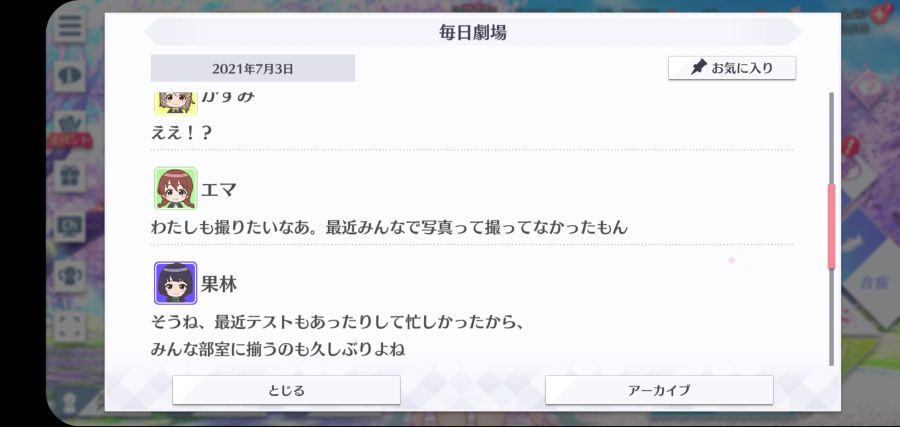Open the trophy cup icon
This screenshot has height=427, width=900.
point(70,276)
